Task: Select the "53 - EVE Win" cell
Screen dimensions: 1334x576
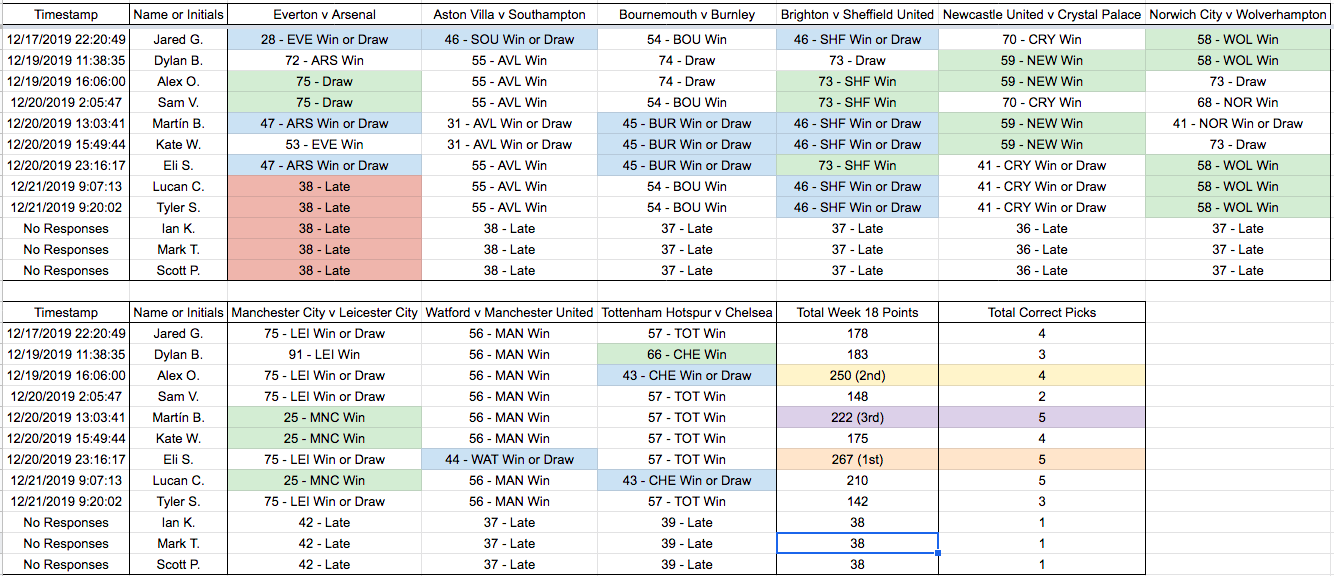Action: (x=324, y=144)
